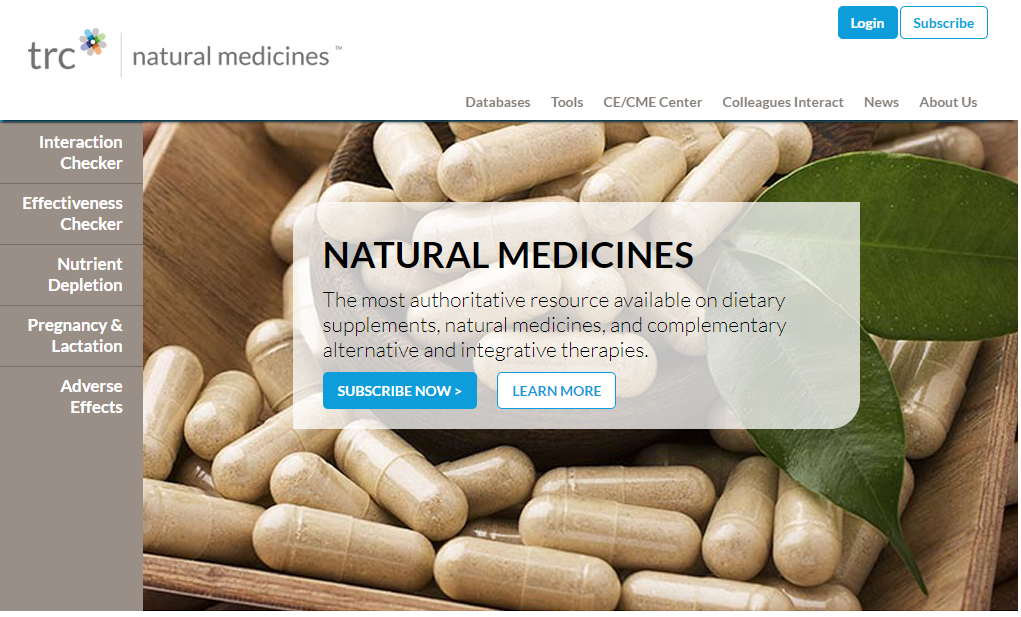The height and width of the screenshot is (617, 1021).
Task: Open the Tools menu
Action: (566, 102)
